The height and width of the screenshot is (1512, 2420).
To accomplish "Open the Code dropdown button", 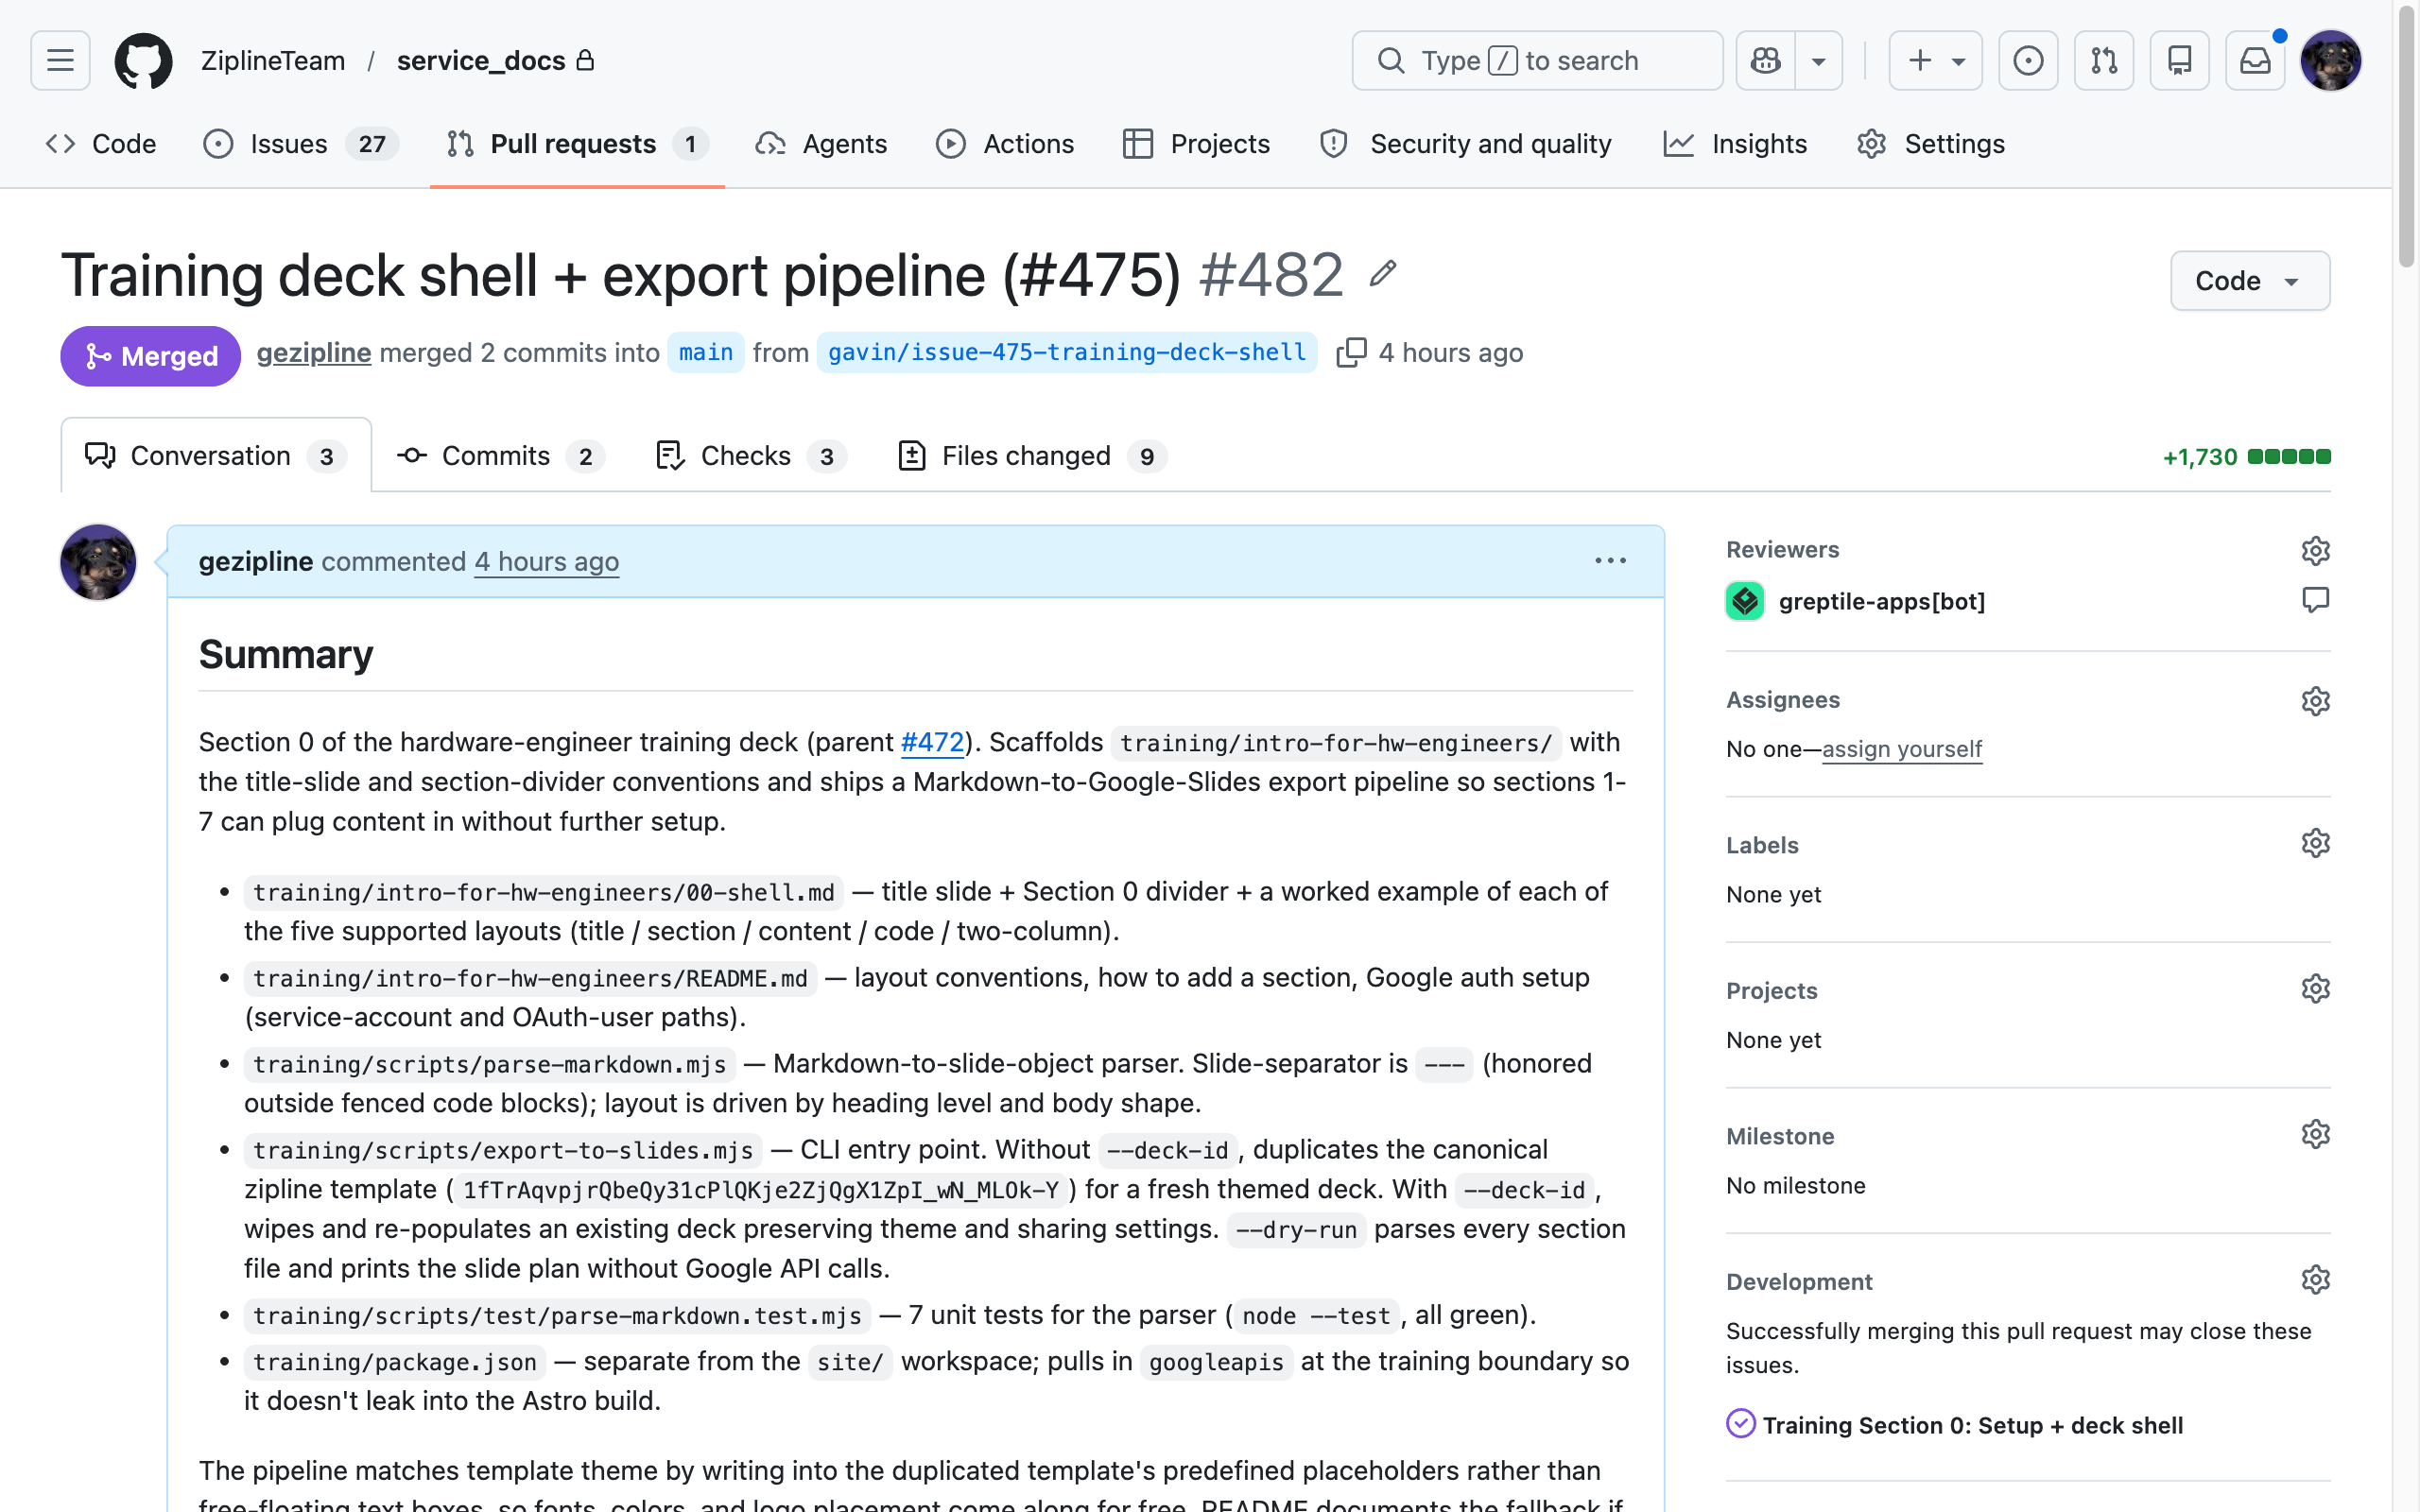I will point(2249,281).
